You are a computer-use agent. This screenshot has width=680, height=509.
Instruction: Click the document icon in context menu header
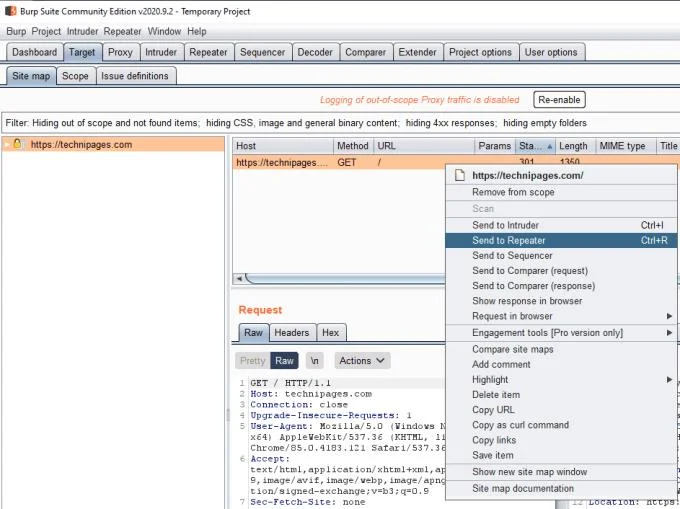click(x=460, y=175)
